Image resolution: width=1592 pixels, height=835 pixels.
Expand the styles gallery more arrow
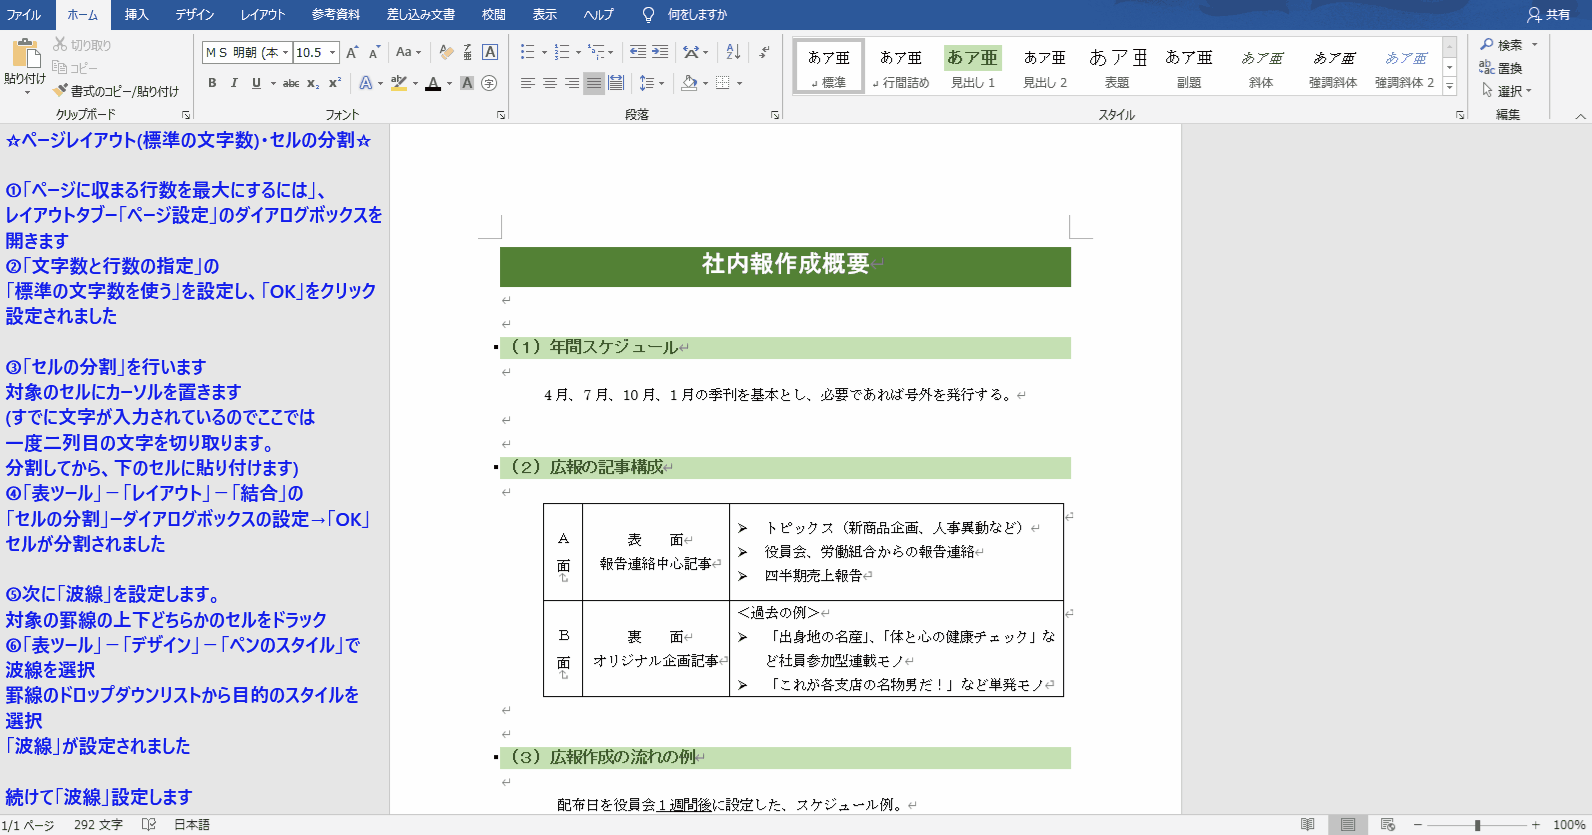click(1450, 88)
